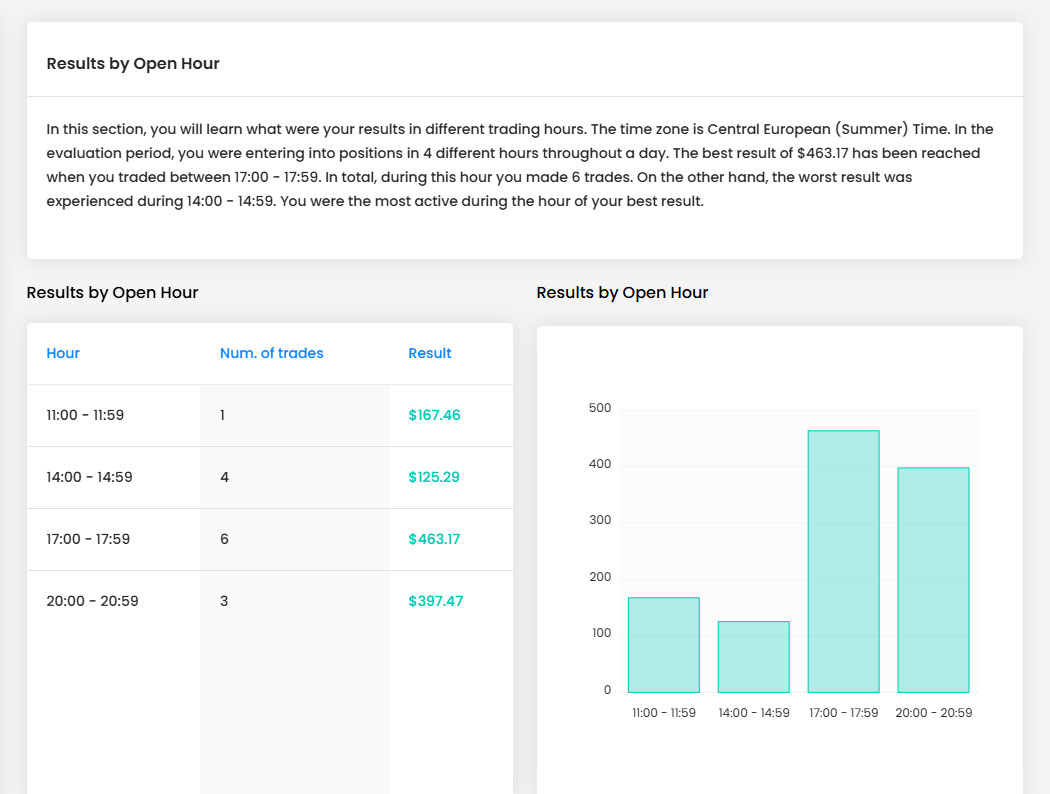Click the Result column header
1050x794 pixels.
(430, 353)
